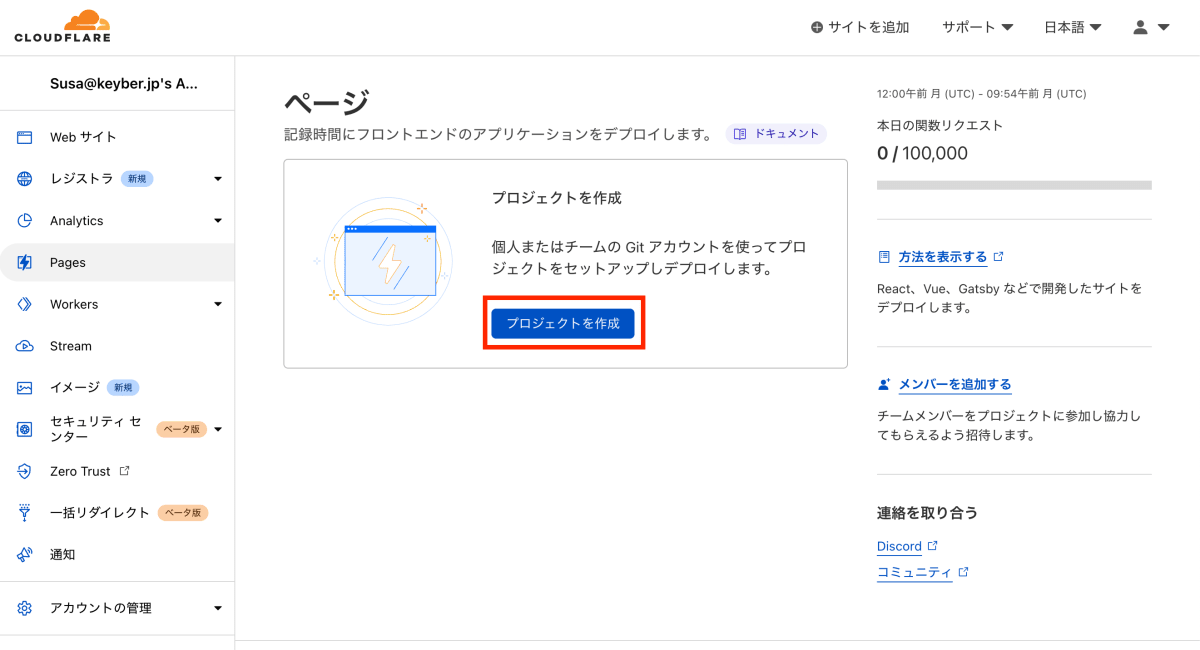The width and height of the screenshot is (1200, 650).
Task: Open Zero Trust via its sidebar icon
Action: point(25,471)
